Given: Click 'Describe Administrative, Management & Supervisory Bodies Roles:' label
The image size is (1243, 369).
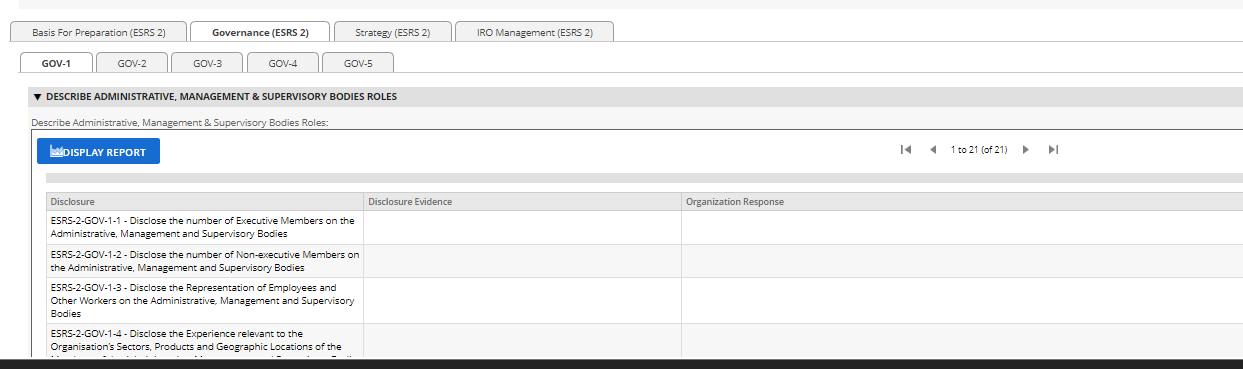Looking at the screenshot, I should 180,122.
